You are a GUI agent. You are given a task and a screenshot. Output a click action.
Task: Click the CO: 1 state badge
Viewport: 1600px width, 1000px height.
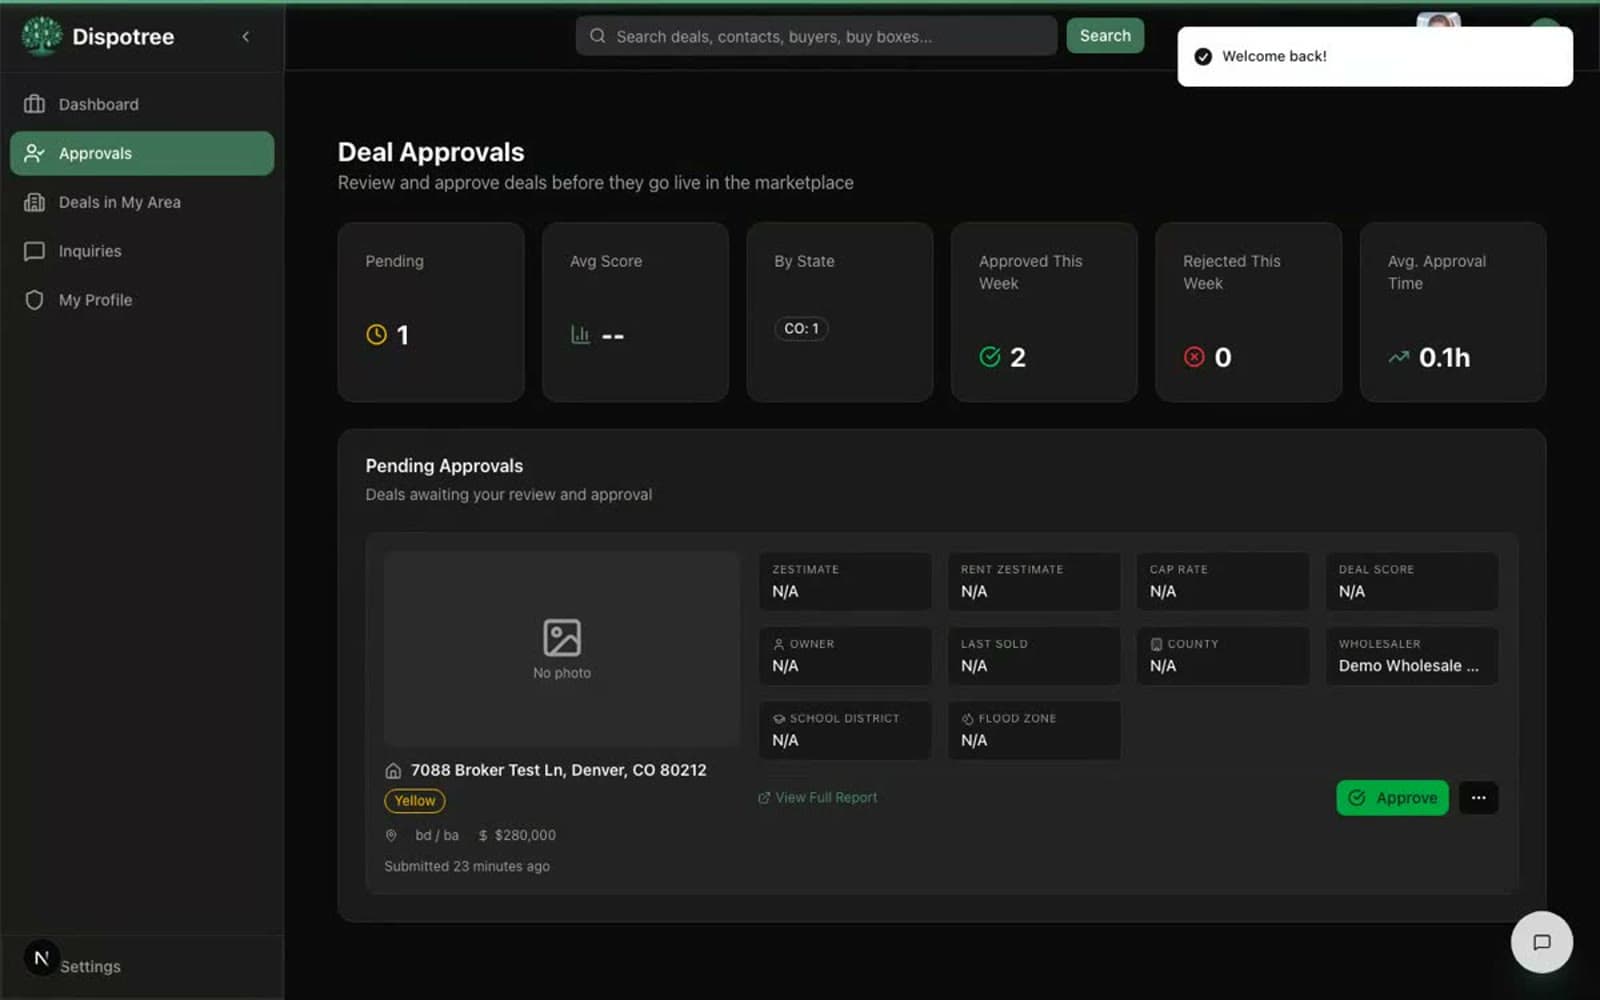click(x=801, y=328)
